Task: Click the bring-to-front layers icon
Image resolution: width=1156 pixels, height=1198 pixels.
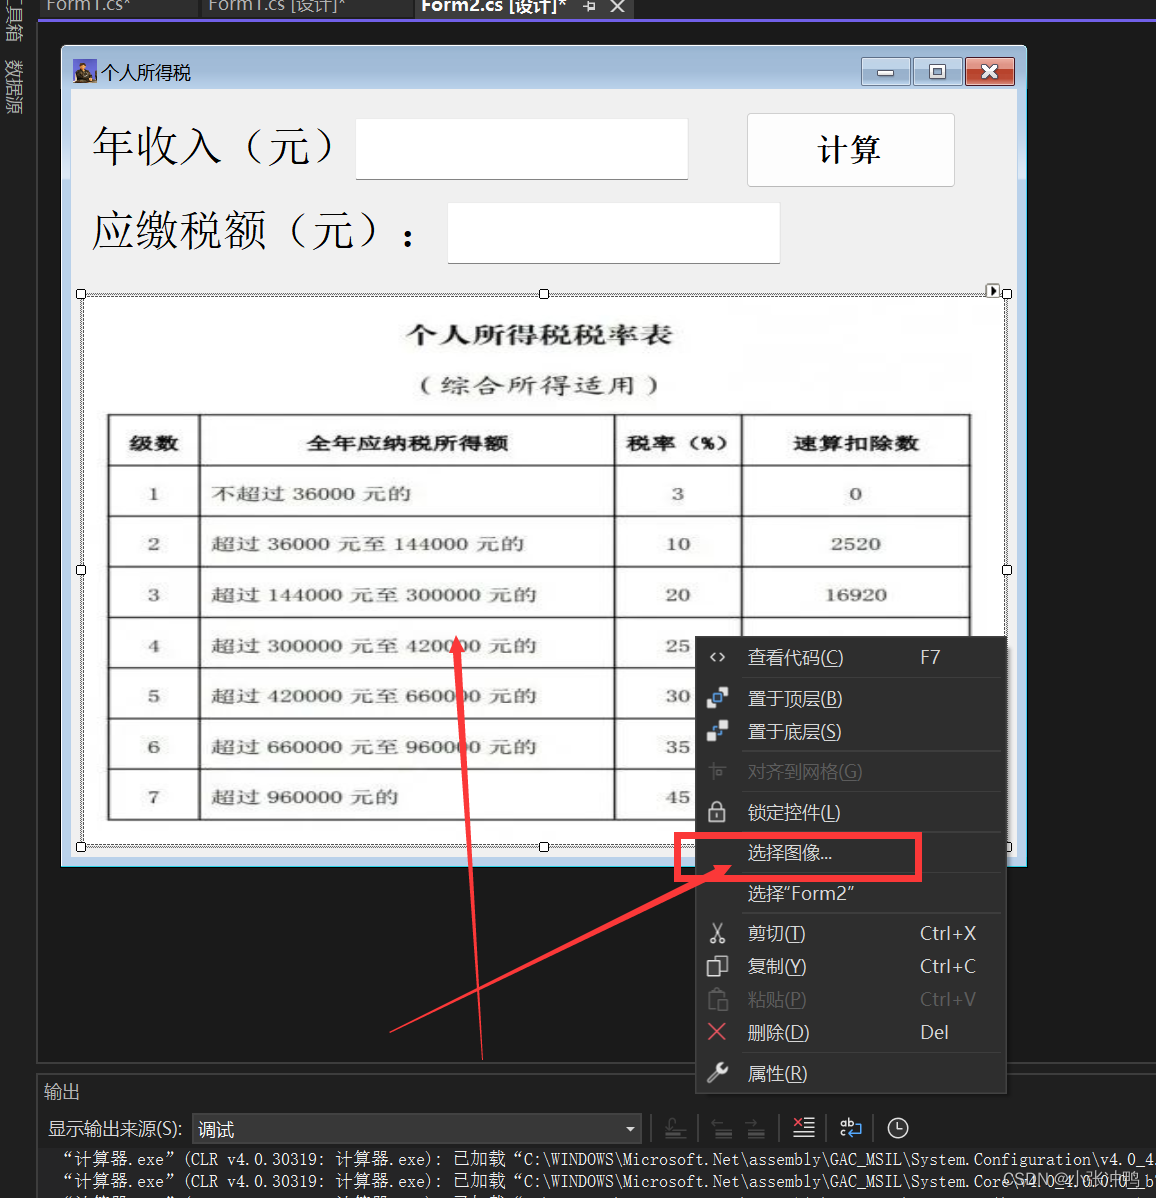Action: tap(717, 698)
